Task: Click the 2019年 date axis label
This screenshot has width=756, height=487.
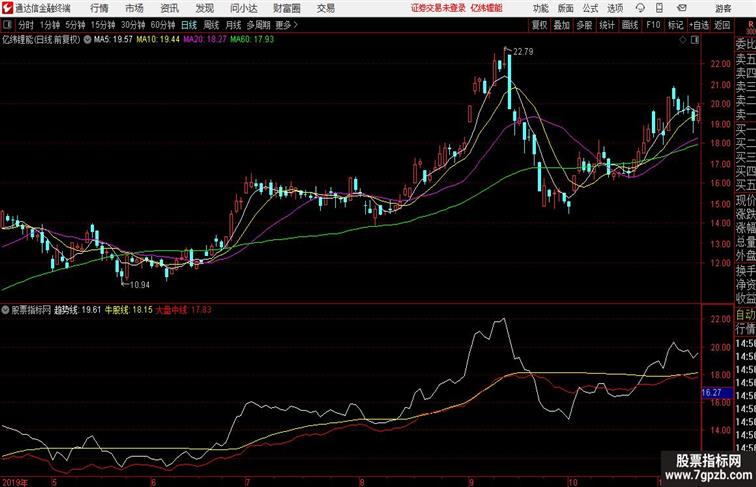Action: pos(14,482)
